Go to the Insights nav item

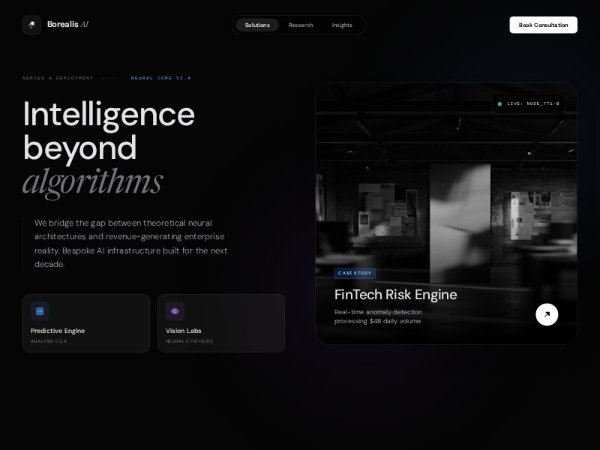point(342,25)
